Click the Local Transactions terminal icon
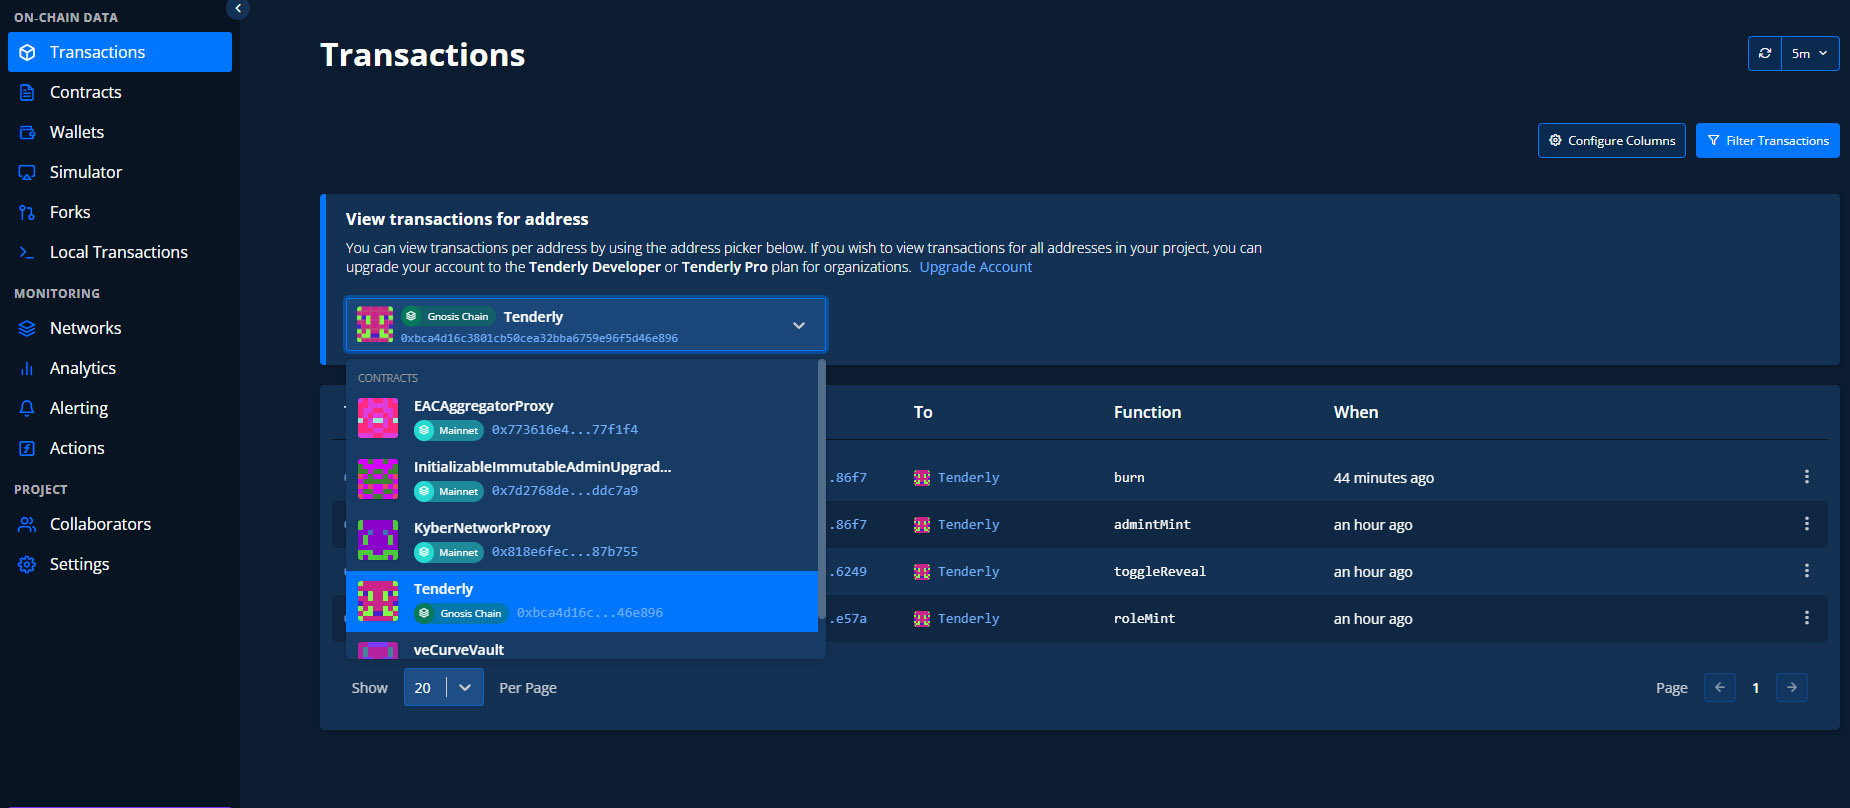This screenshot has width=1850, height=808. tap(27, 252)
